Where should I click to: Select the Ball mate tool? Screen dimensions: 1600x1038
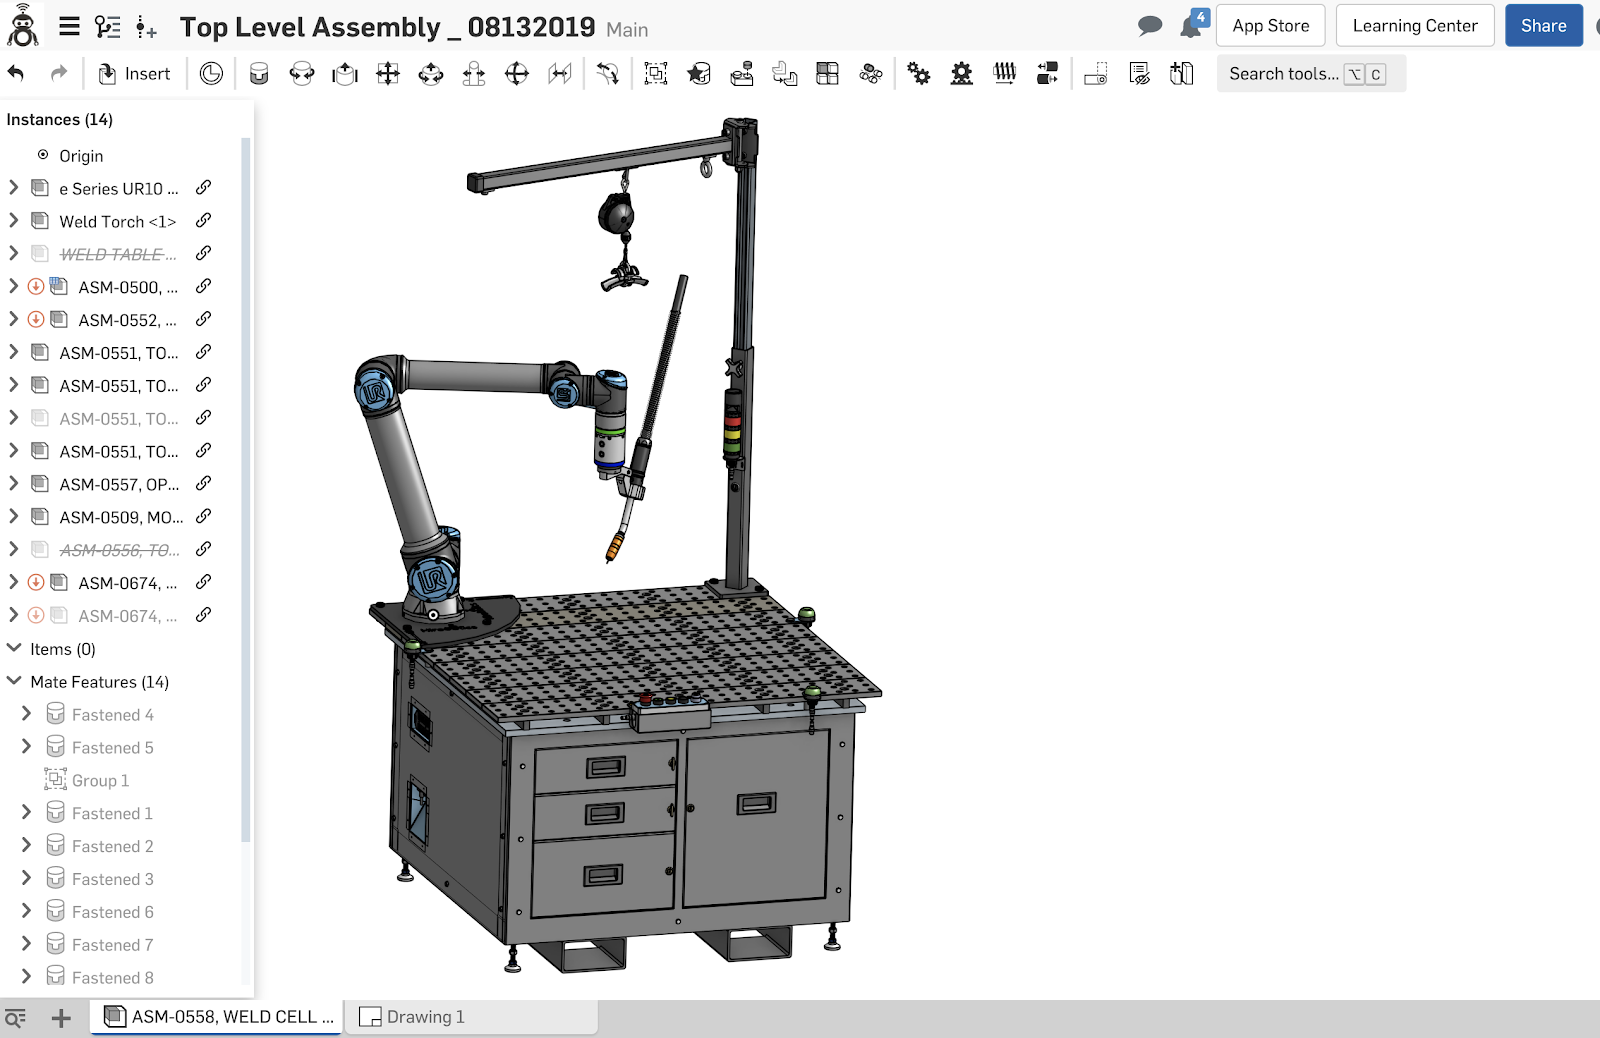tap(517, 74)
